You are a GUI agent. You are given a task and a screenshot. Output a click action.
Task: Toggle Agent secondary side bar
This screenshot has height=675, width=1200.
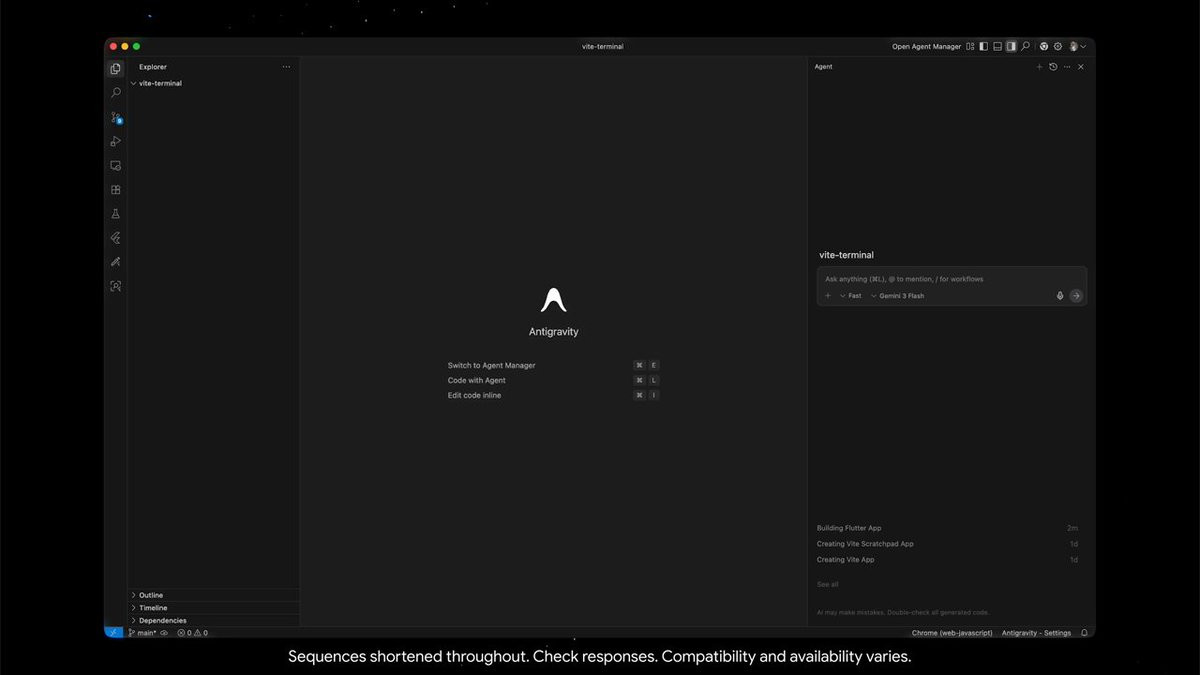pos(1011,46)
